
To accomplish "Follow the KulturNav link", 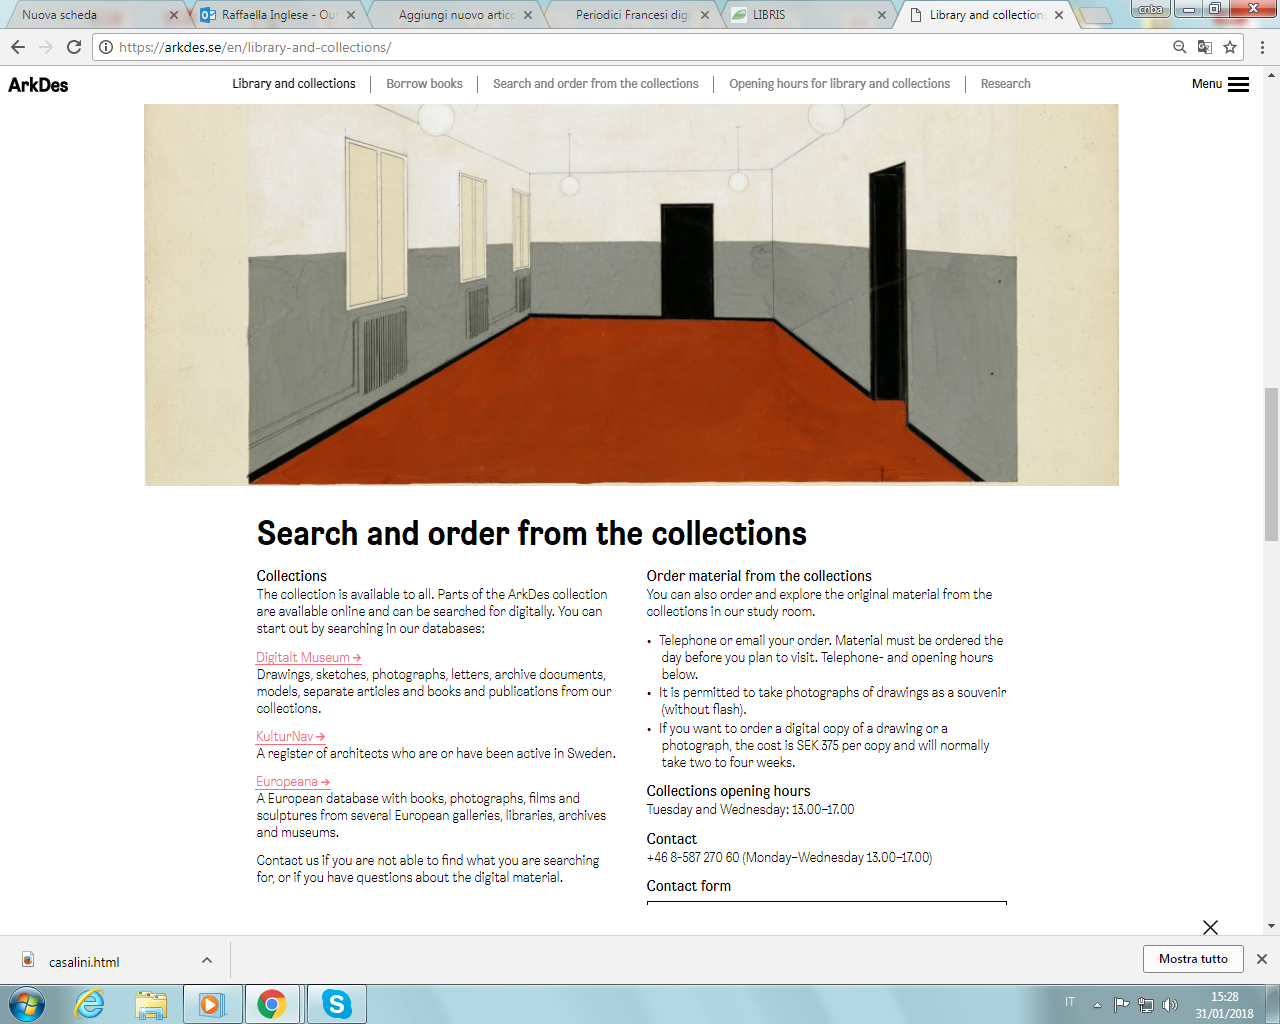I will 290,736.
